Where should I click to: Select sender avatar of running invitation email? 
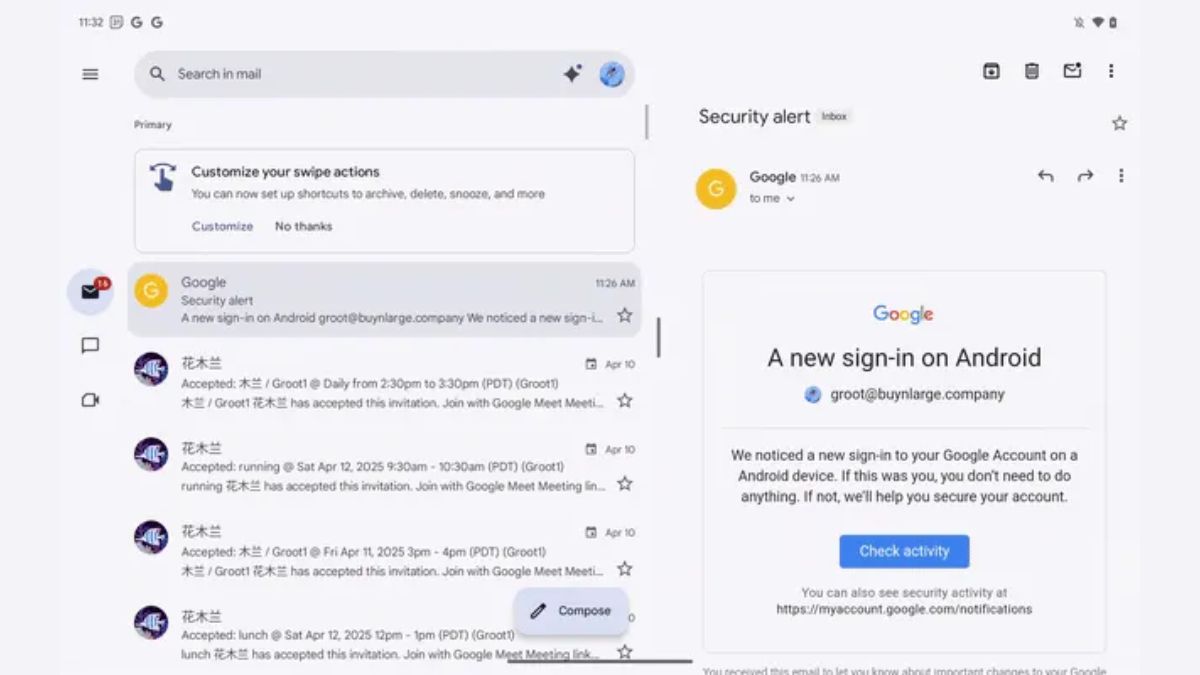151,454
